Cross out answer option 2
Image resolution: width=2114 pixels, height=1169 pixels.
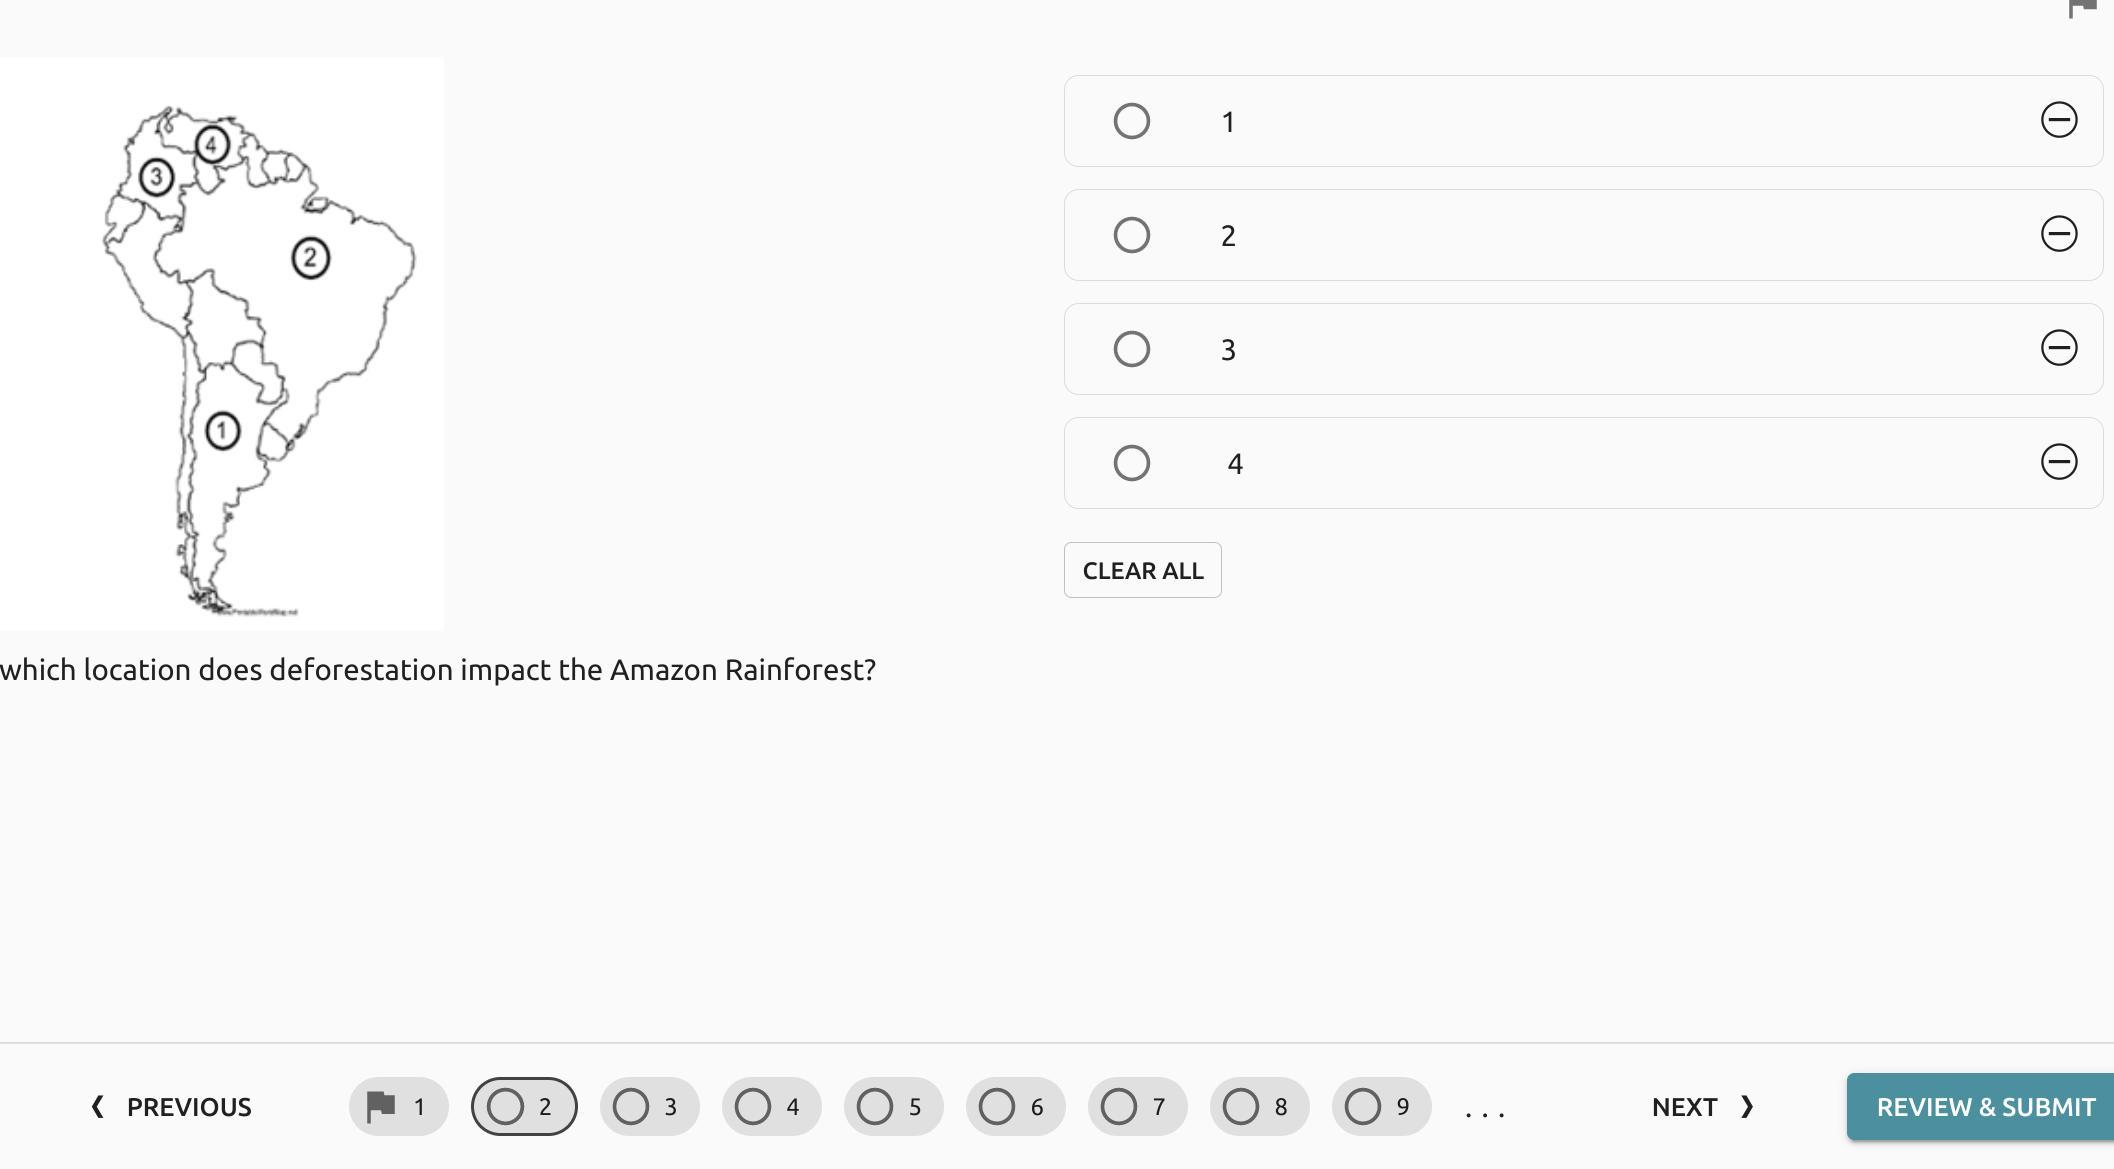(2058, 234)
